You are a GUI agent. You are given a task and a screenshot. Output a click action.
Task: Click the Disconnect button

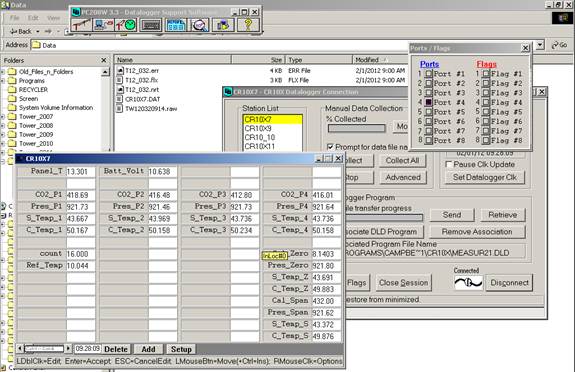[509, 283]
